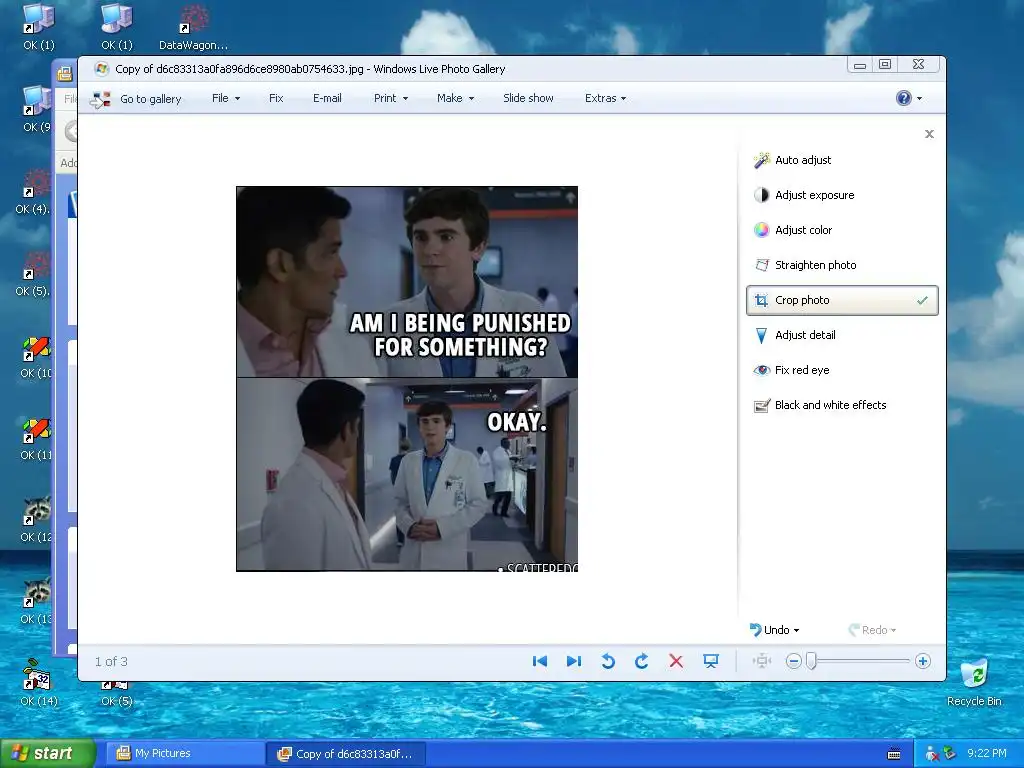The image size is (1024, 768).
Task: Click the keyboard icon in the tray
Action: (894, 754)
